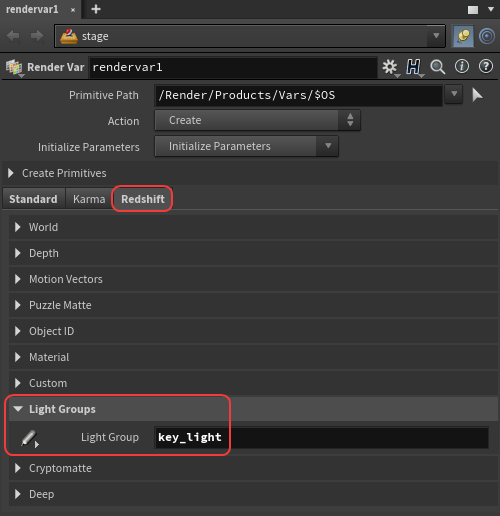Open the node info icon
500x516 pixels.
462,66
